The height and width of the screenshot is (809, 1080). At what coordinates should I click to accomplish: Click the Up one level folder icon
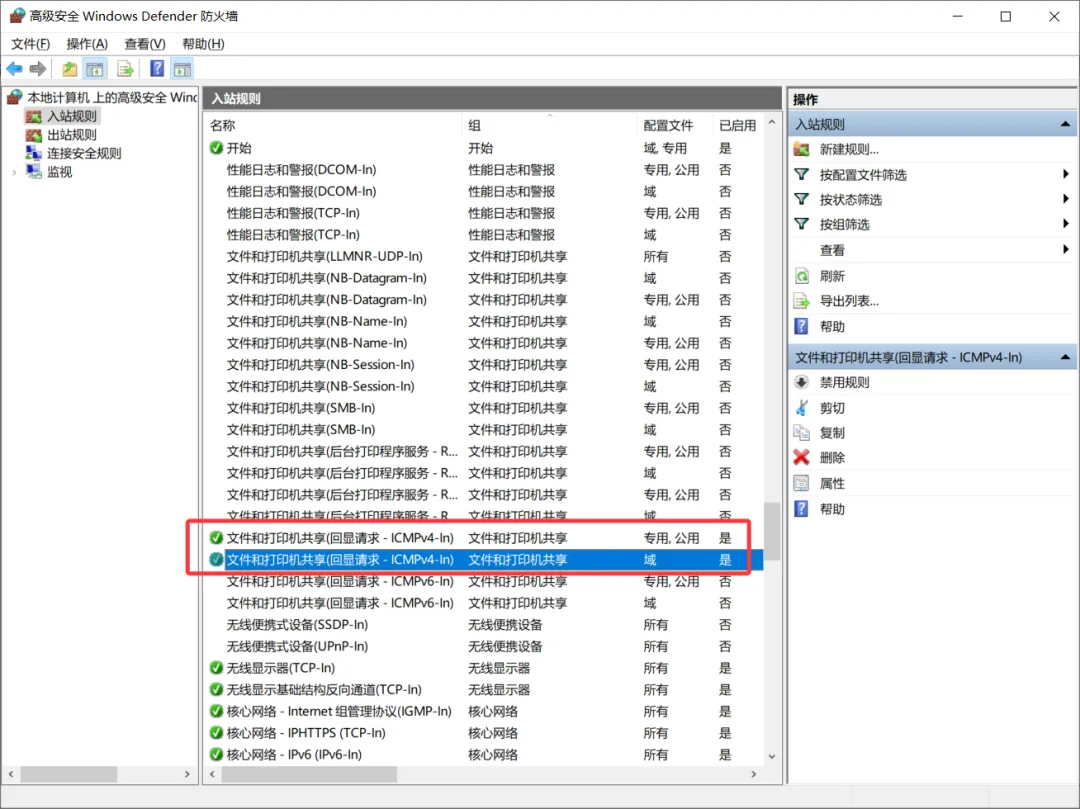pos(70,69)
